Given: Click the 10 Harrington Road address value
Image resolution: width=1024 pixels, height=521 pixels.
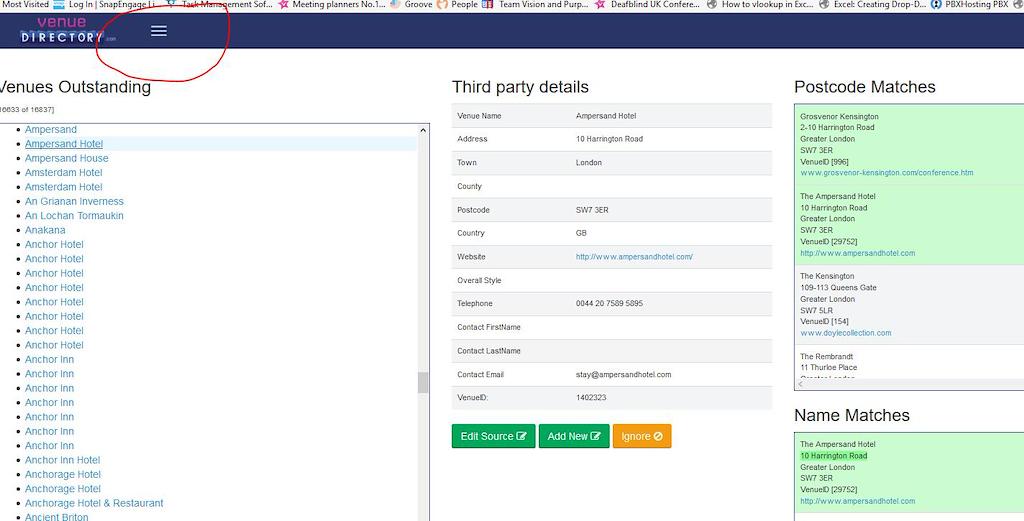Looking at the screenshot, I should 609,138.
